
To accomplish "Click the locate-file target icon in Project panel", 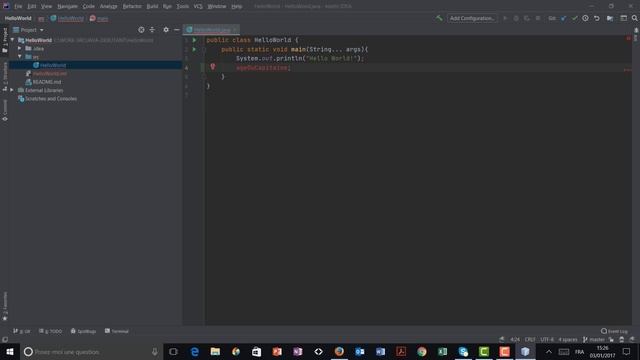I will [x=141, y=30].
